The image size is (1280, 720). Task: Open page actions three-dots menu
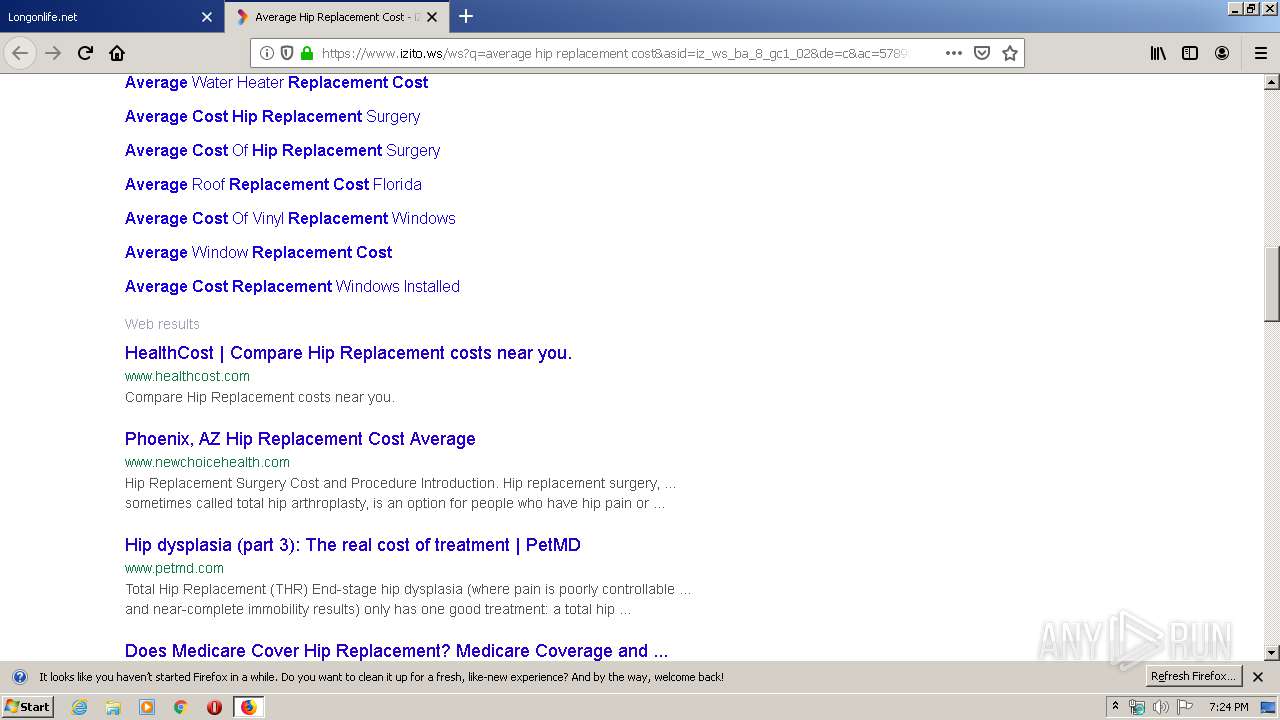coord(954,53)
